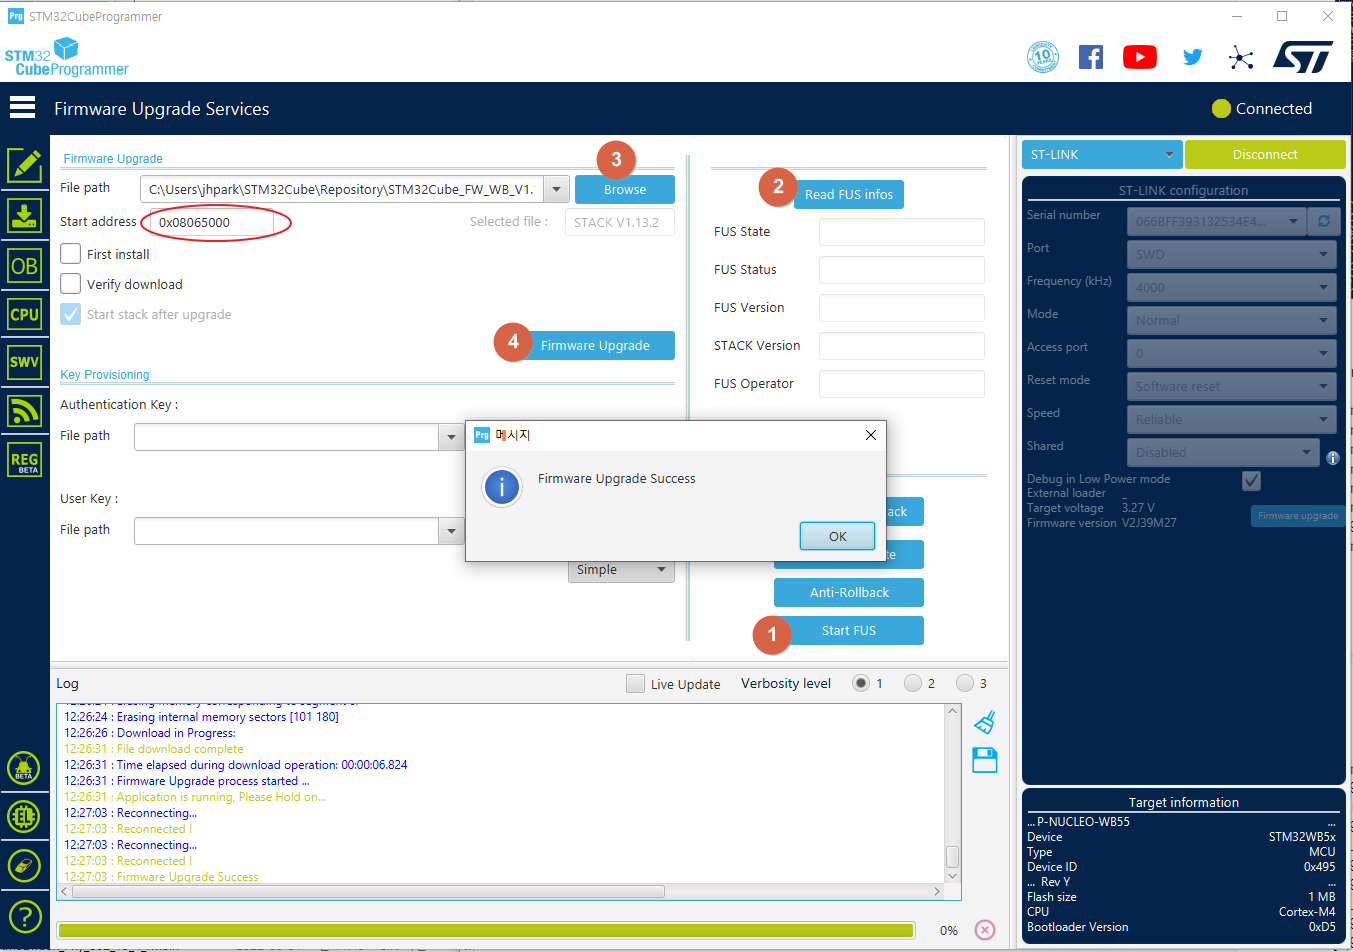Enable the Verify download checkbox
Image resolution: width=1353 pixels, height=952 pixels.
point(70,284)
